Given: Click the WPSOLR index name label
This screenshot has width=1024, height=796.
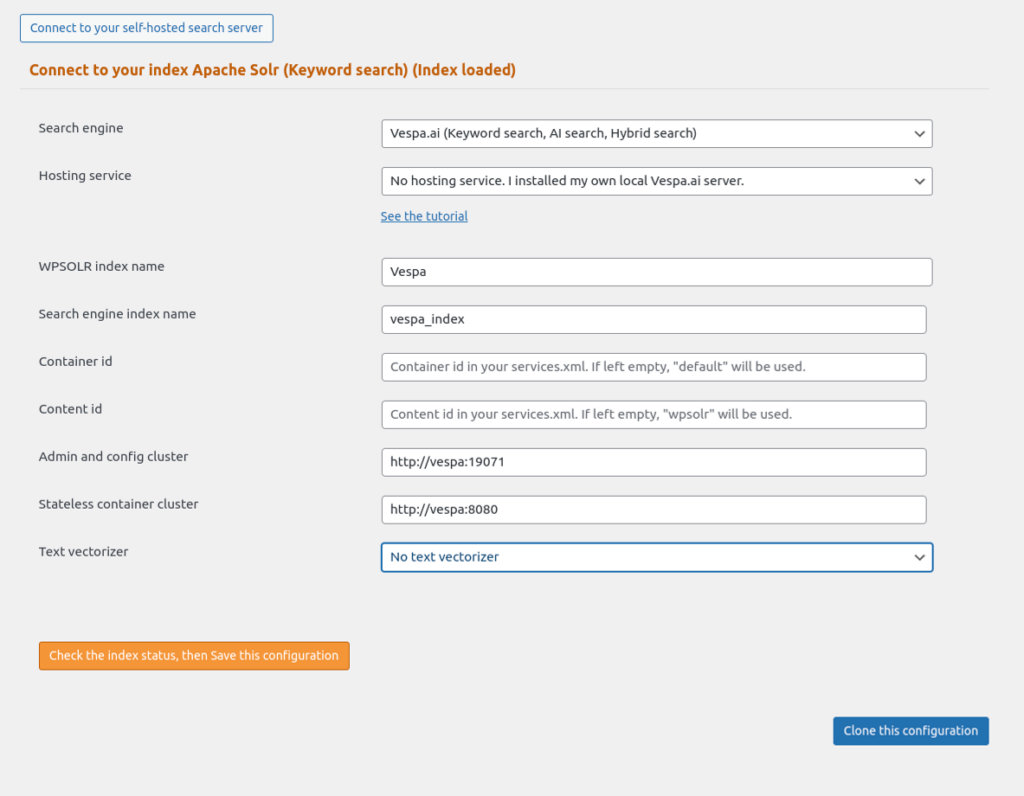Looking at the screenshot, I should [x=101, y=266].
